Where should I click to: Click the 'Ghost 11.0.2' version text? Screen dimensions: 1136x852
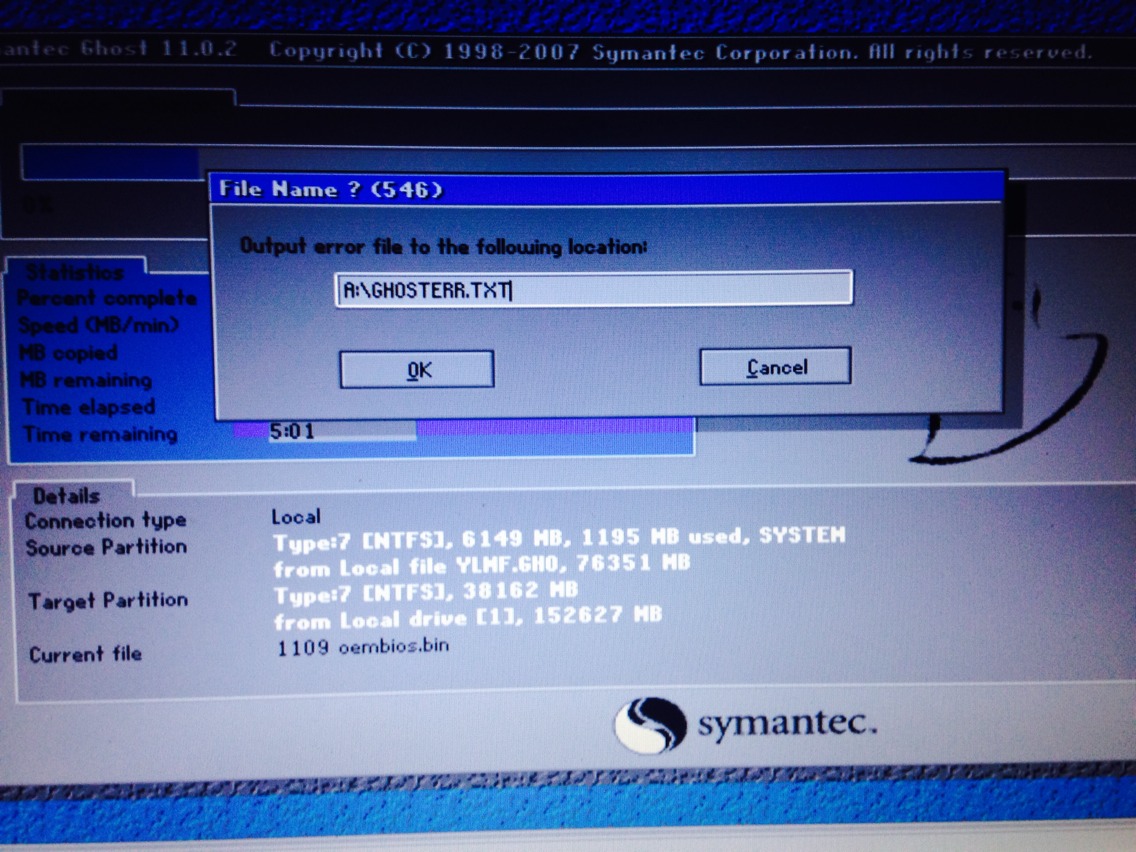point(158,49)
